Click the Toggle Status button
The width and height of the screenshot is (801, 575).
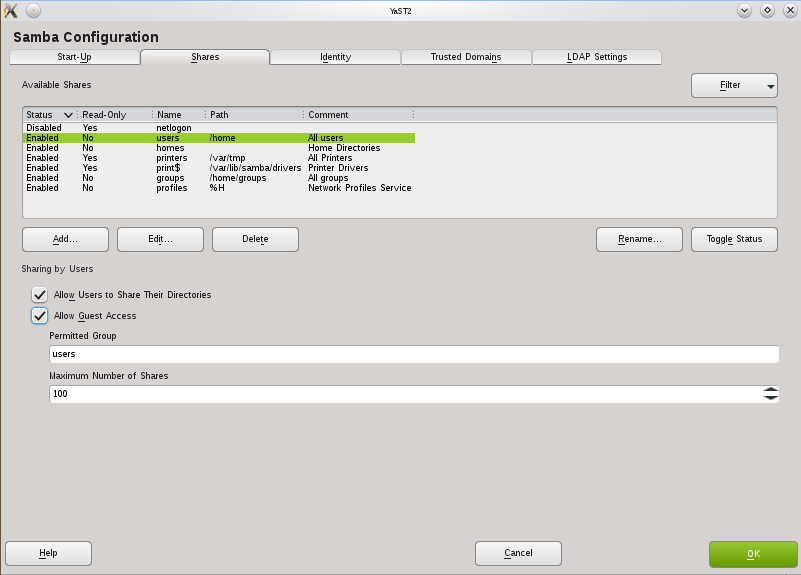pos(734,239)
